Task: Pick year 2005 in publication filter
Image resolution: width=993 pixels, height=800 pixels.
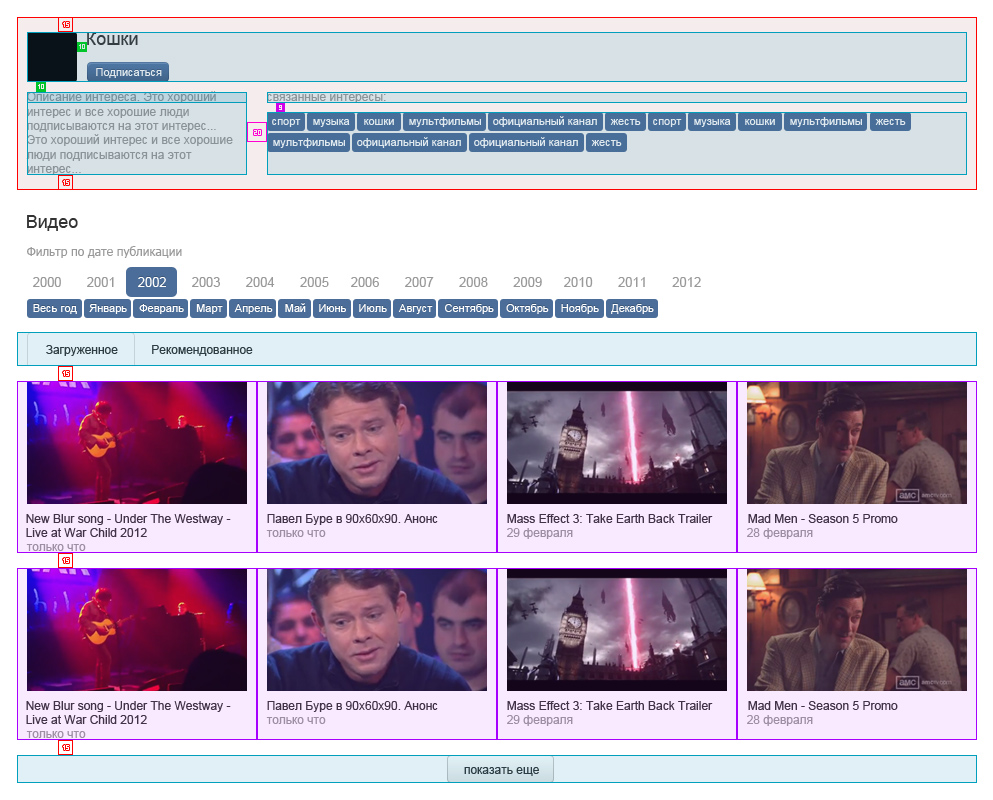Action: tap(314, 282)
